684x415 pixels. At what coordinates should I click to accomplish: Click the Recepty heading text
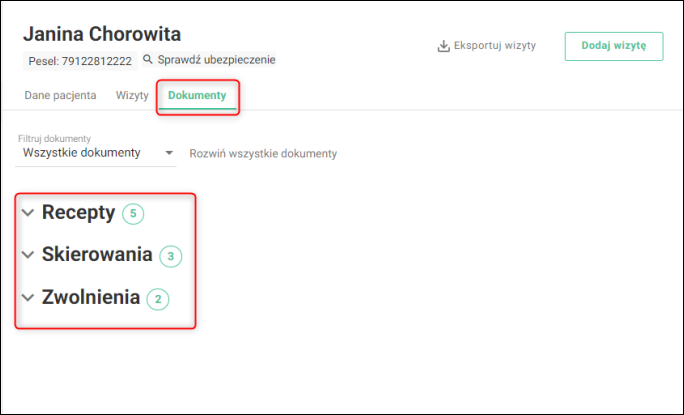[x=79, y=213]
